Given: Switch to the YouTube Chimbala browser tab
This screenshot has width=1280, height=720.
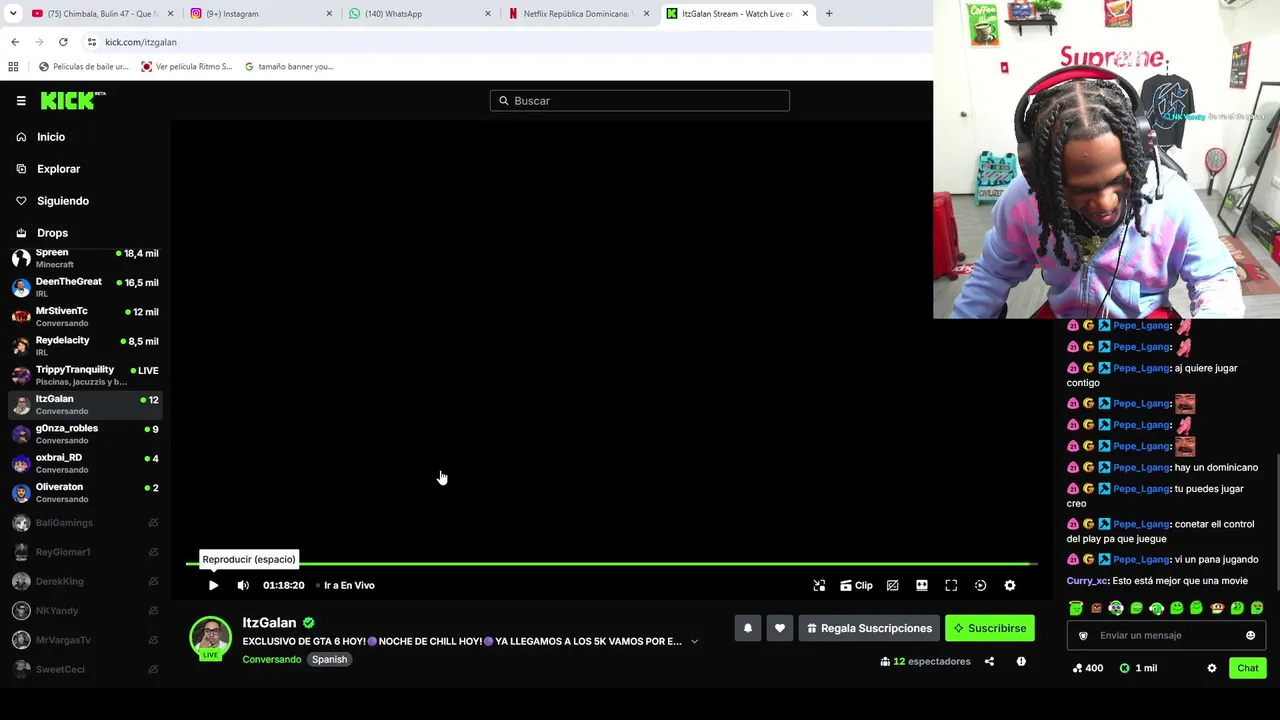Looking at the screenshot, I should pyautogui.click(x=100, y=14).
